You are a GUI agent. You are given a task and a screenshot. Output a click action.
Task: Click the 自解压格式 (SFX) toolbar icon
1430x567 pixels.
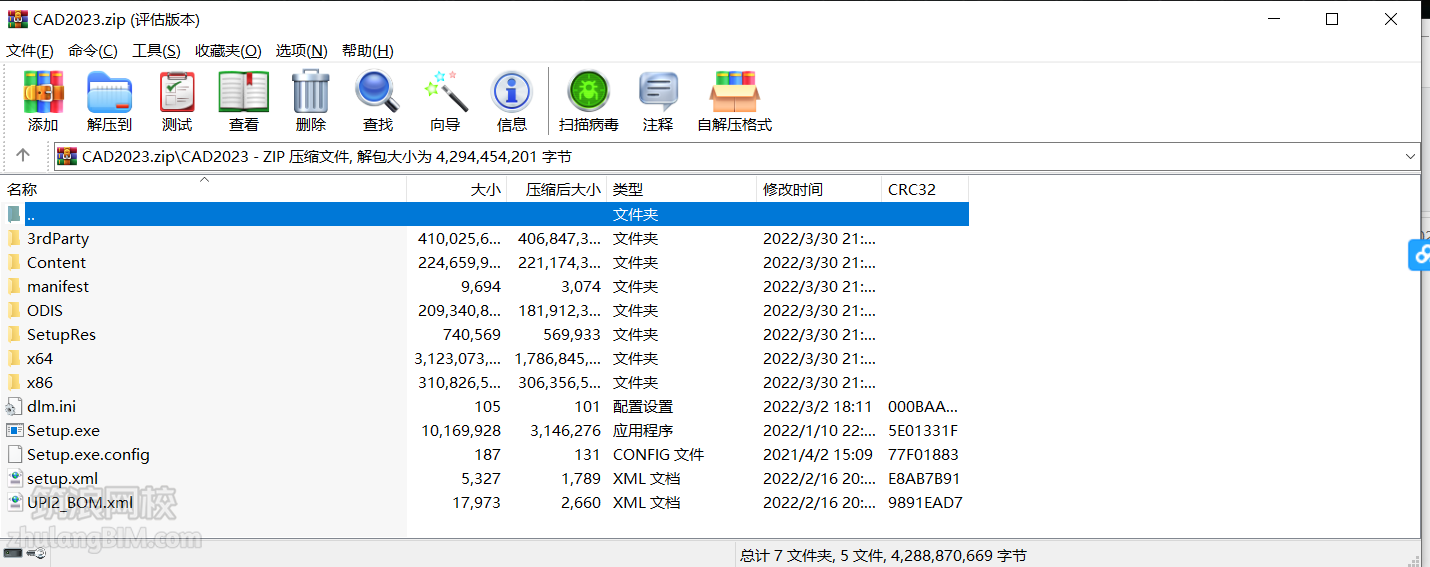734,92
